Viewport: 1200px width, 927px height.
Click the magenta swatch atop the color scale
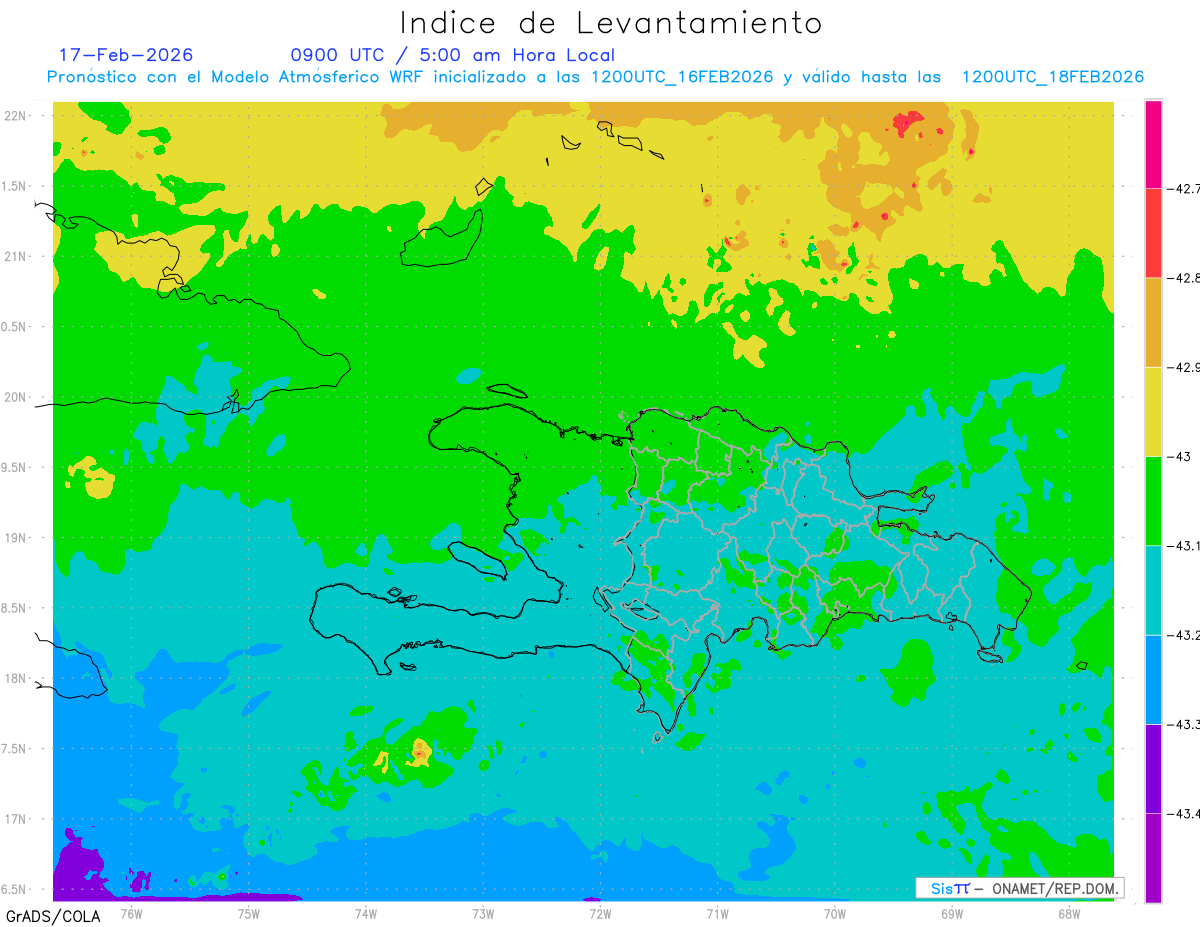[x=1153, y=144]
